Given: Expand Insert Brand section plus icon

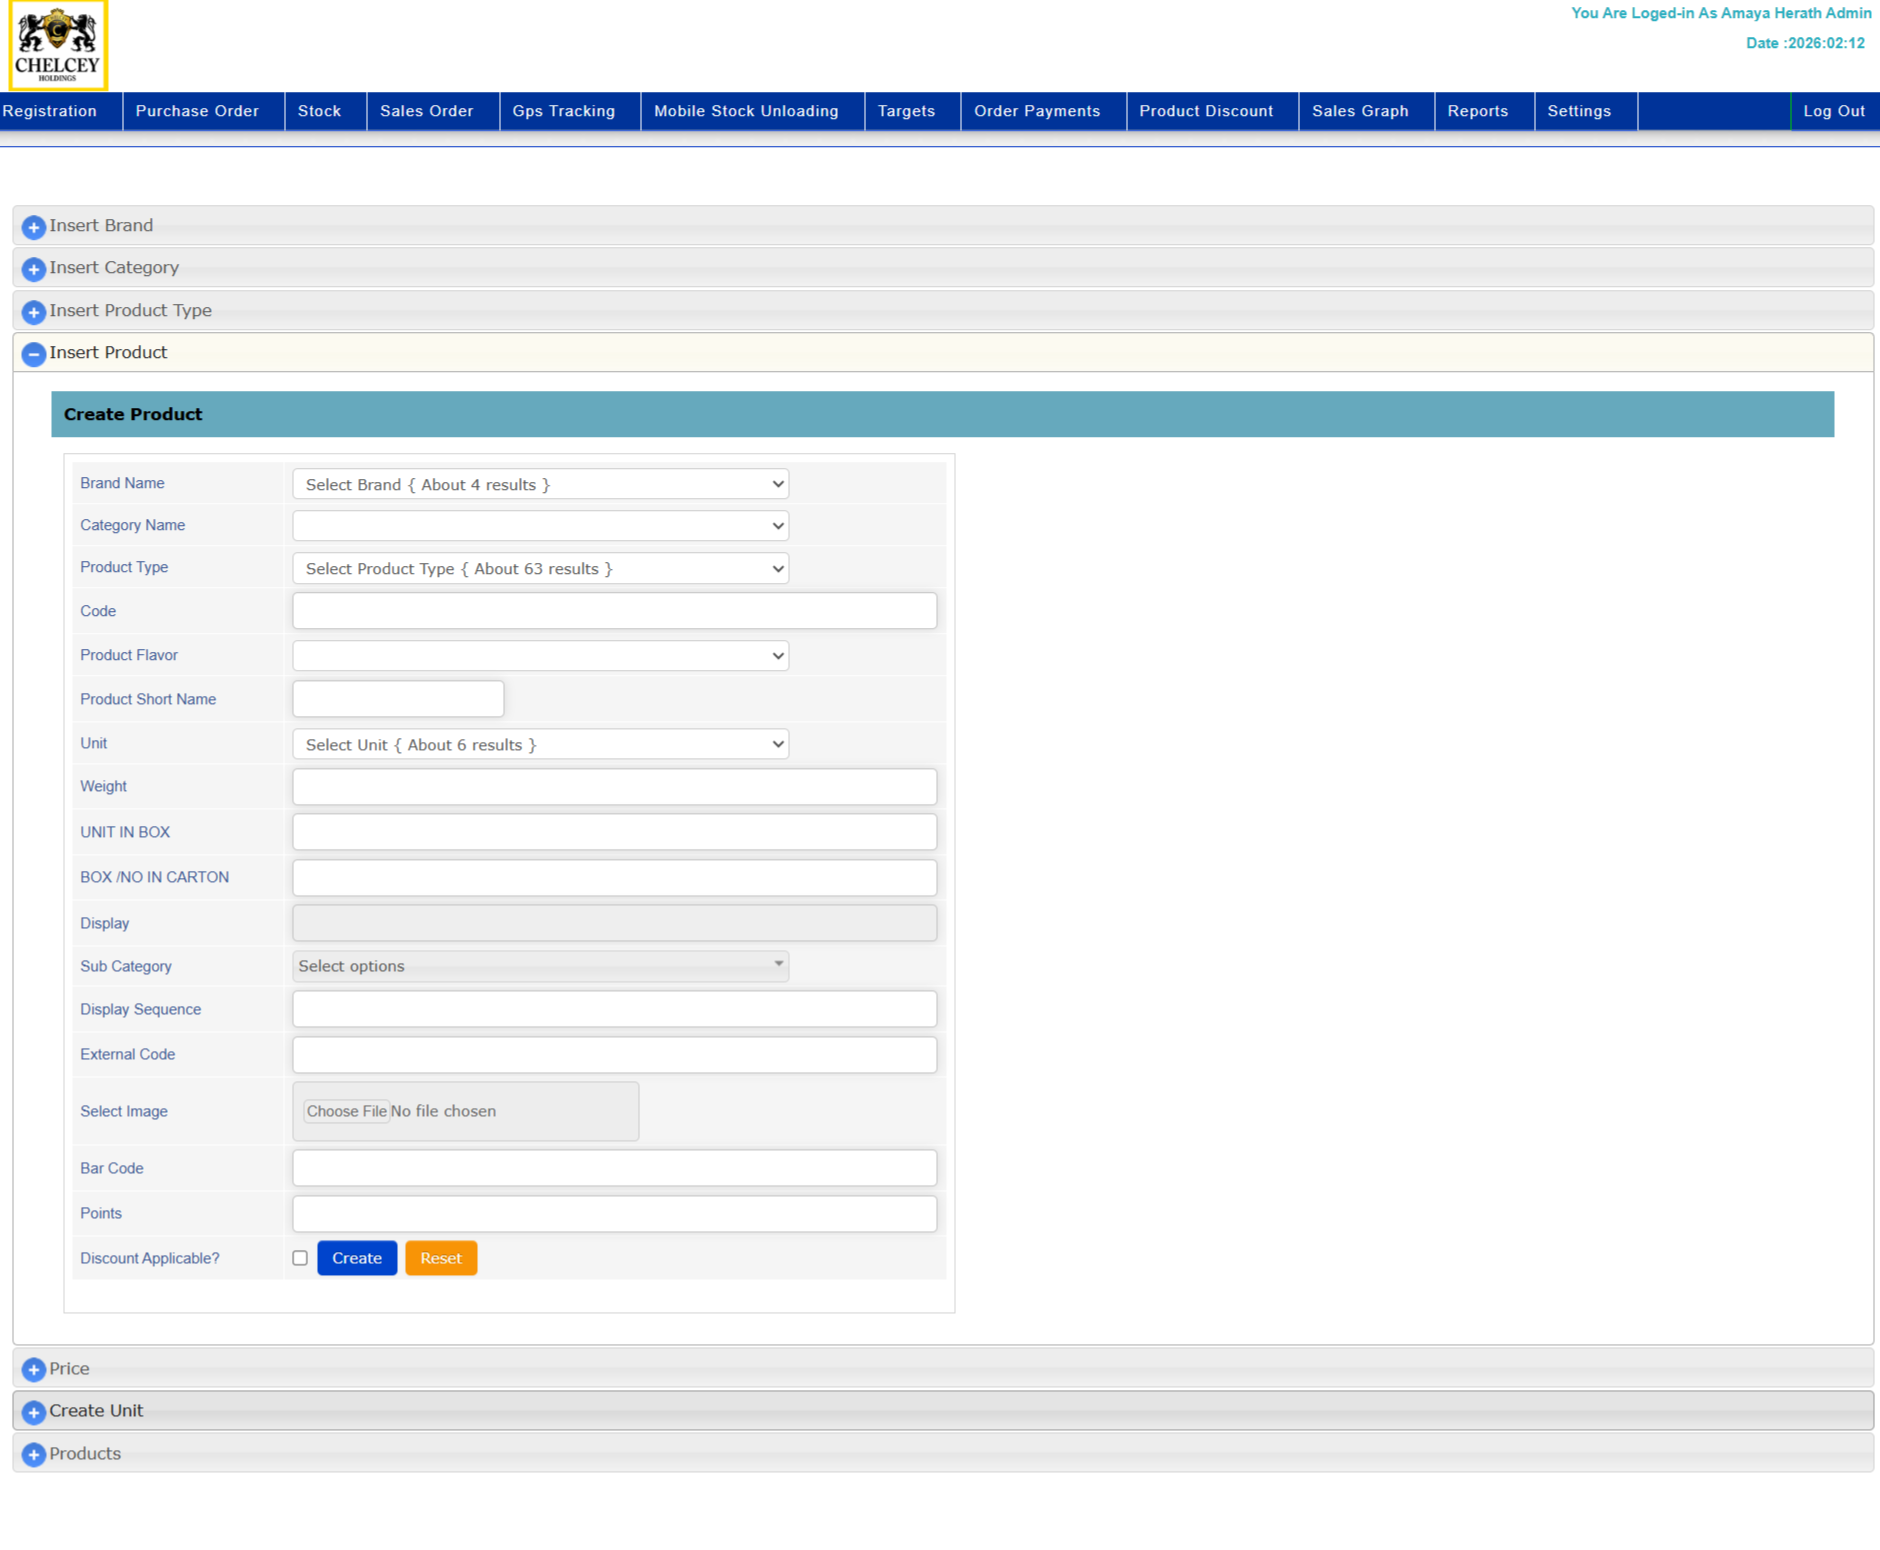Looking at the screenshot, I should [x=34, y=227].
